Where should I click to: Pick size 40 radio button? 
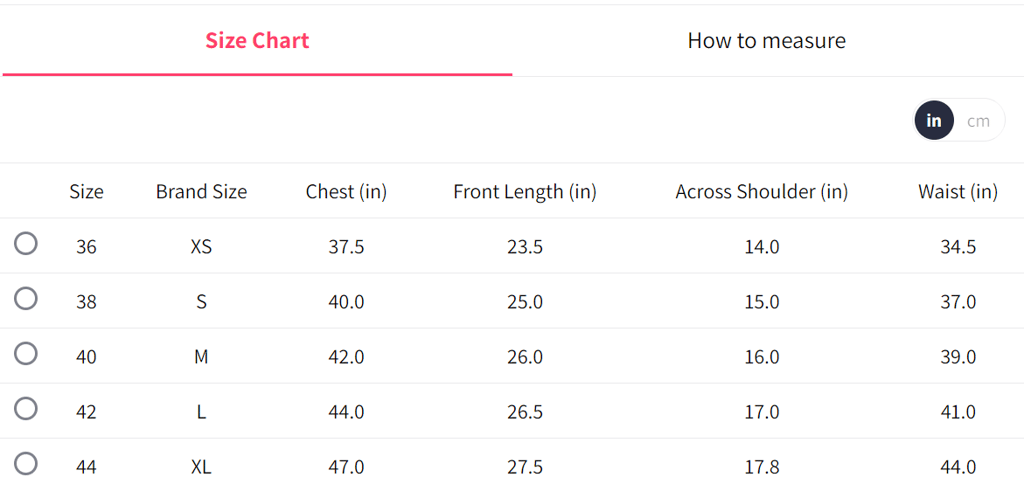coord(26,354)
